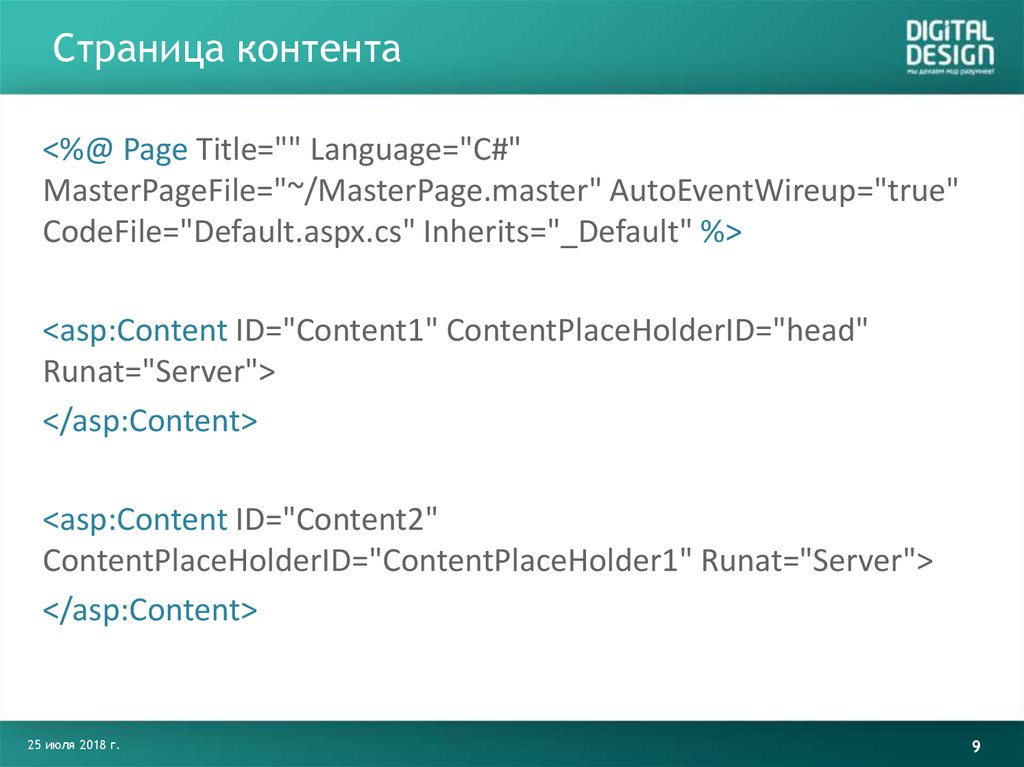
Task: Click the date "25 июля 2018 г."
Action: [78, 745]
